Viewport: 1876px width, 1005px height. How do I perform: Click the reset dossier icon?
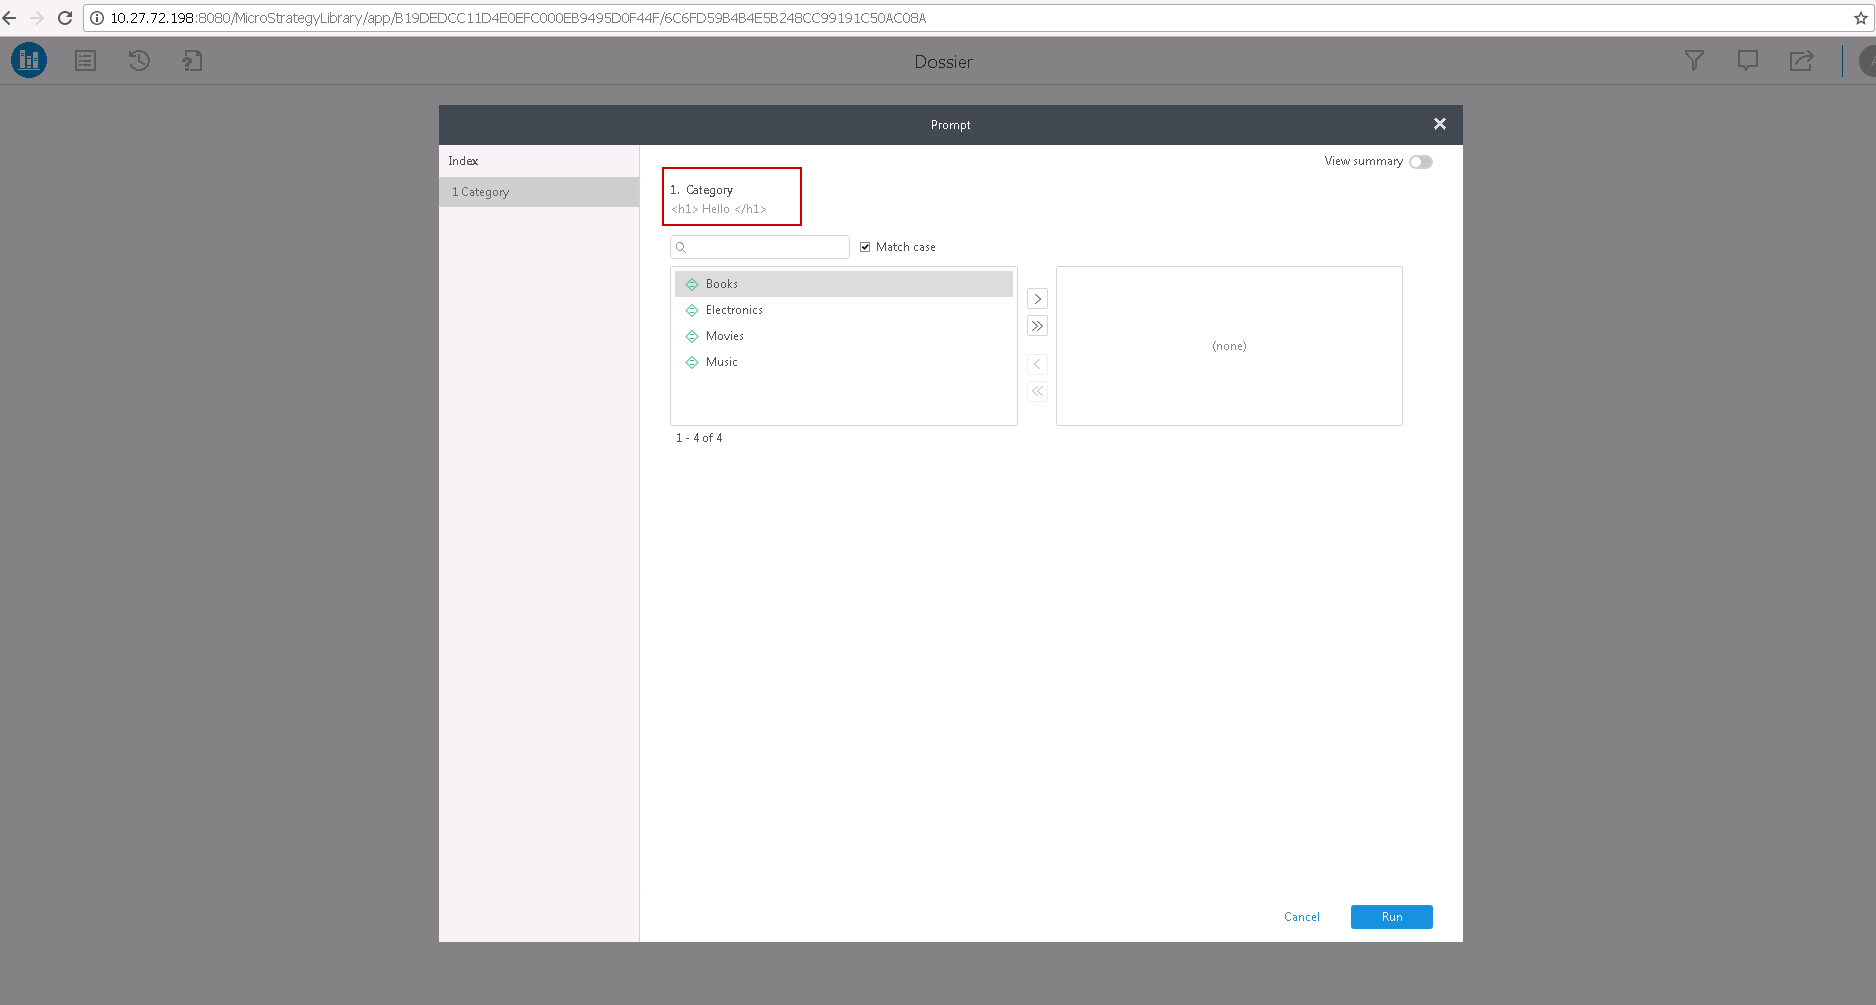[139, 61]
